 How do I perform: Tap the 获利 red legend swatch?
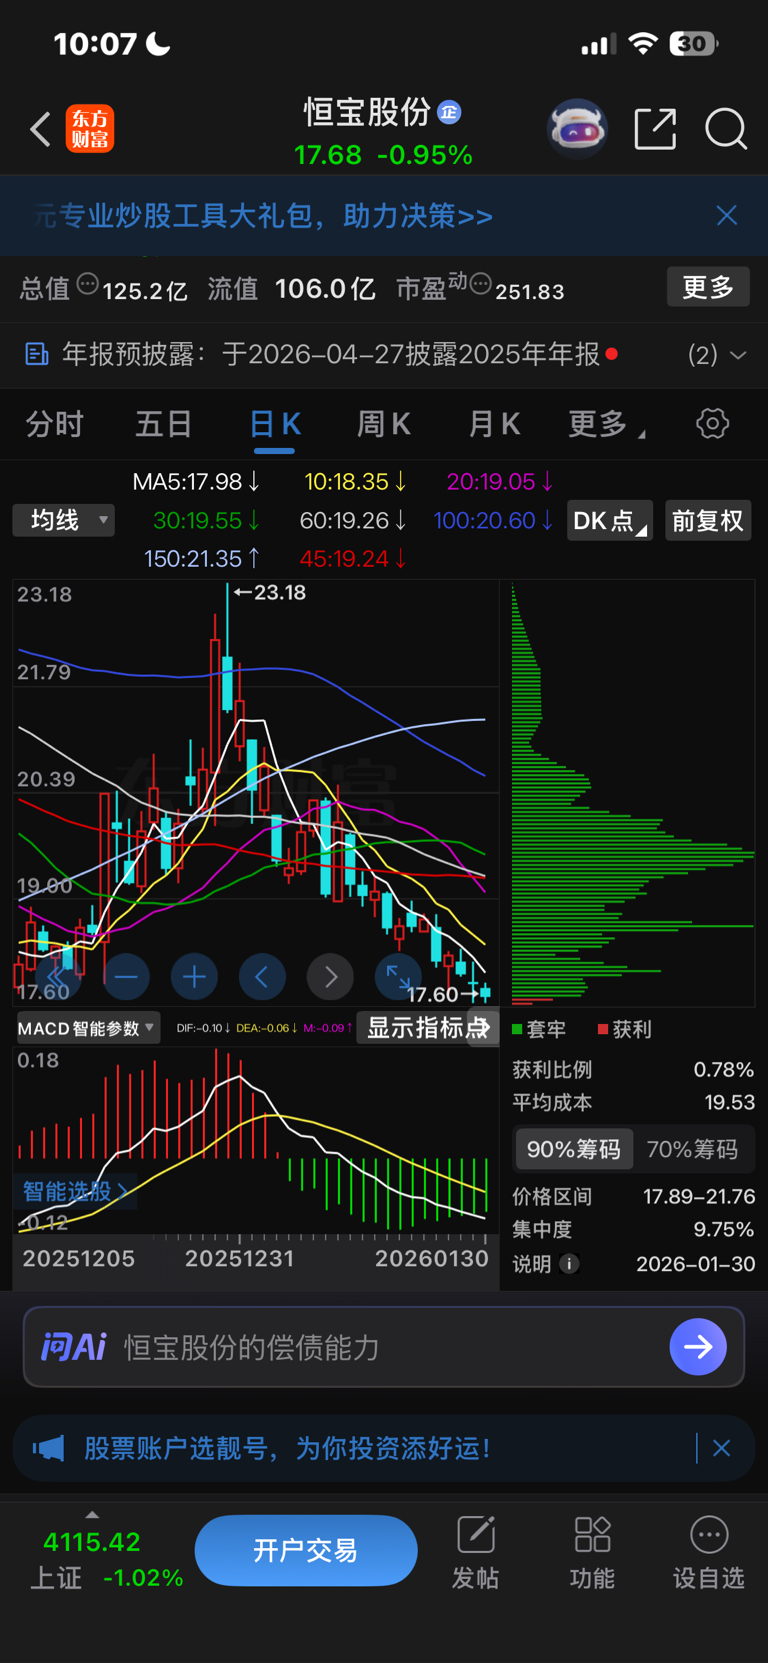point(603,1029)
